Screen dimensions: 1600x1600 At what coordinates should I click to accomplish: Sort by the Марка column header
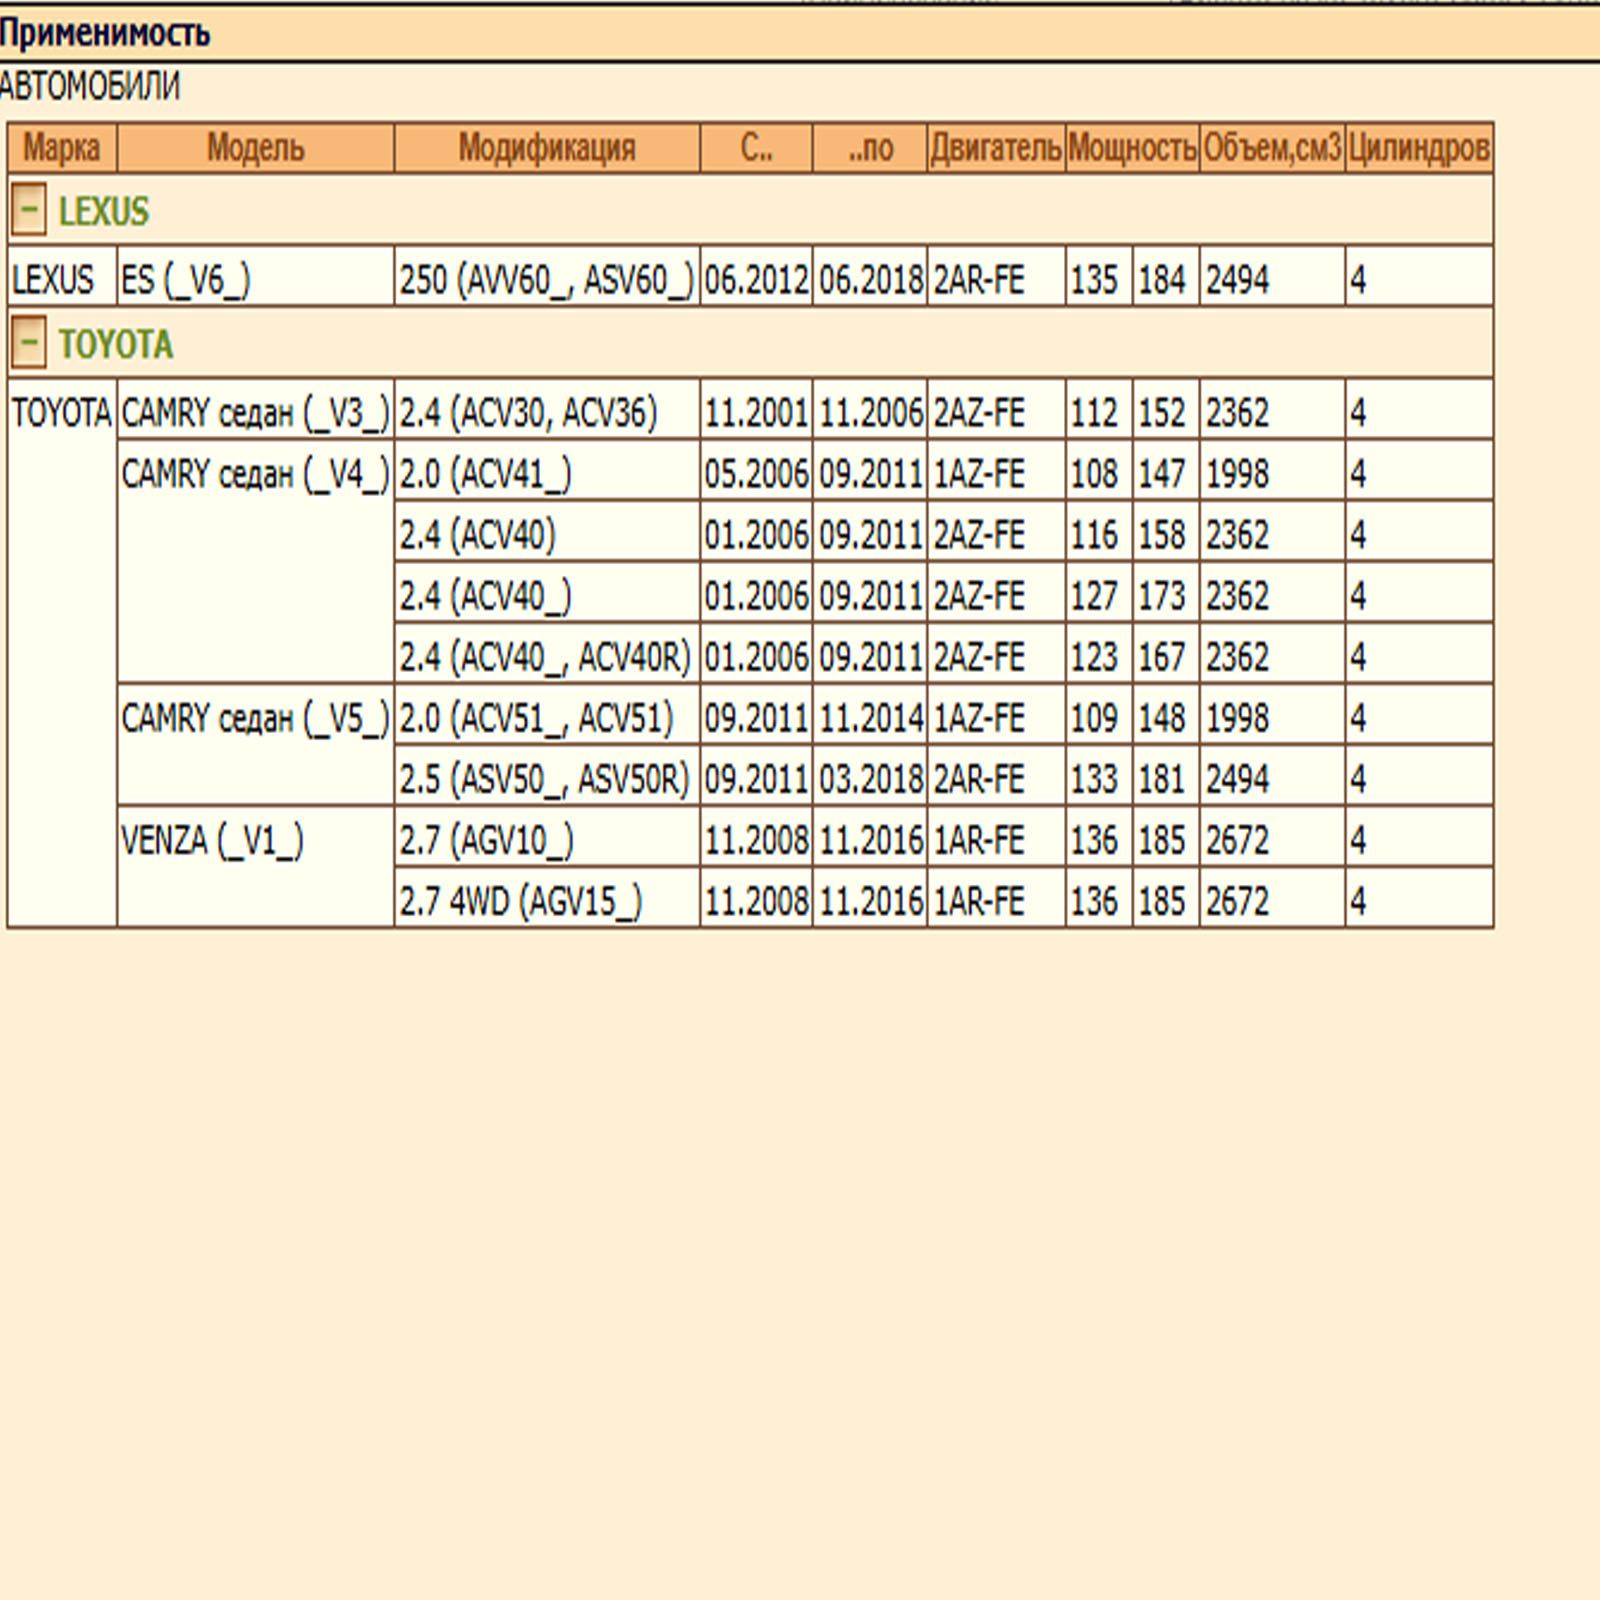(x=61, y=148)
